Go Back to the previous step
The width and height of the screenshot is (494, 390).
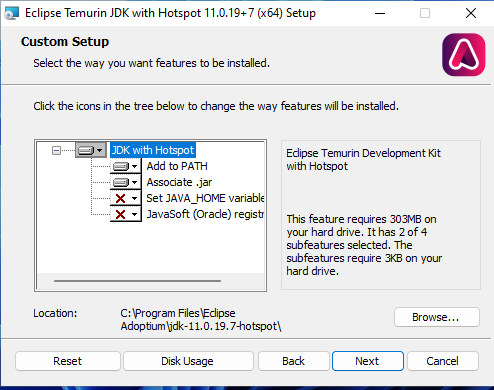(294, 361)
